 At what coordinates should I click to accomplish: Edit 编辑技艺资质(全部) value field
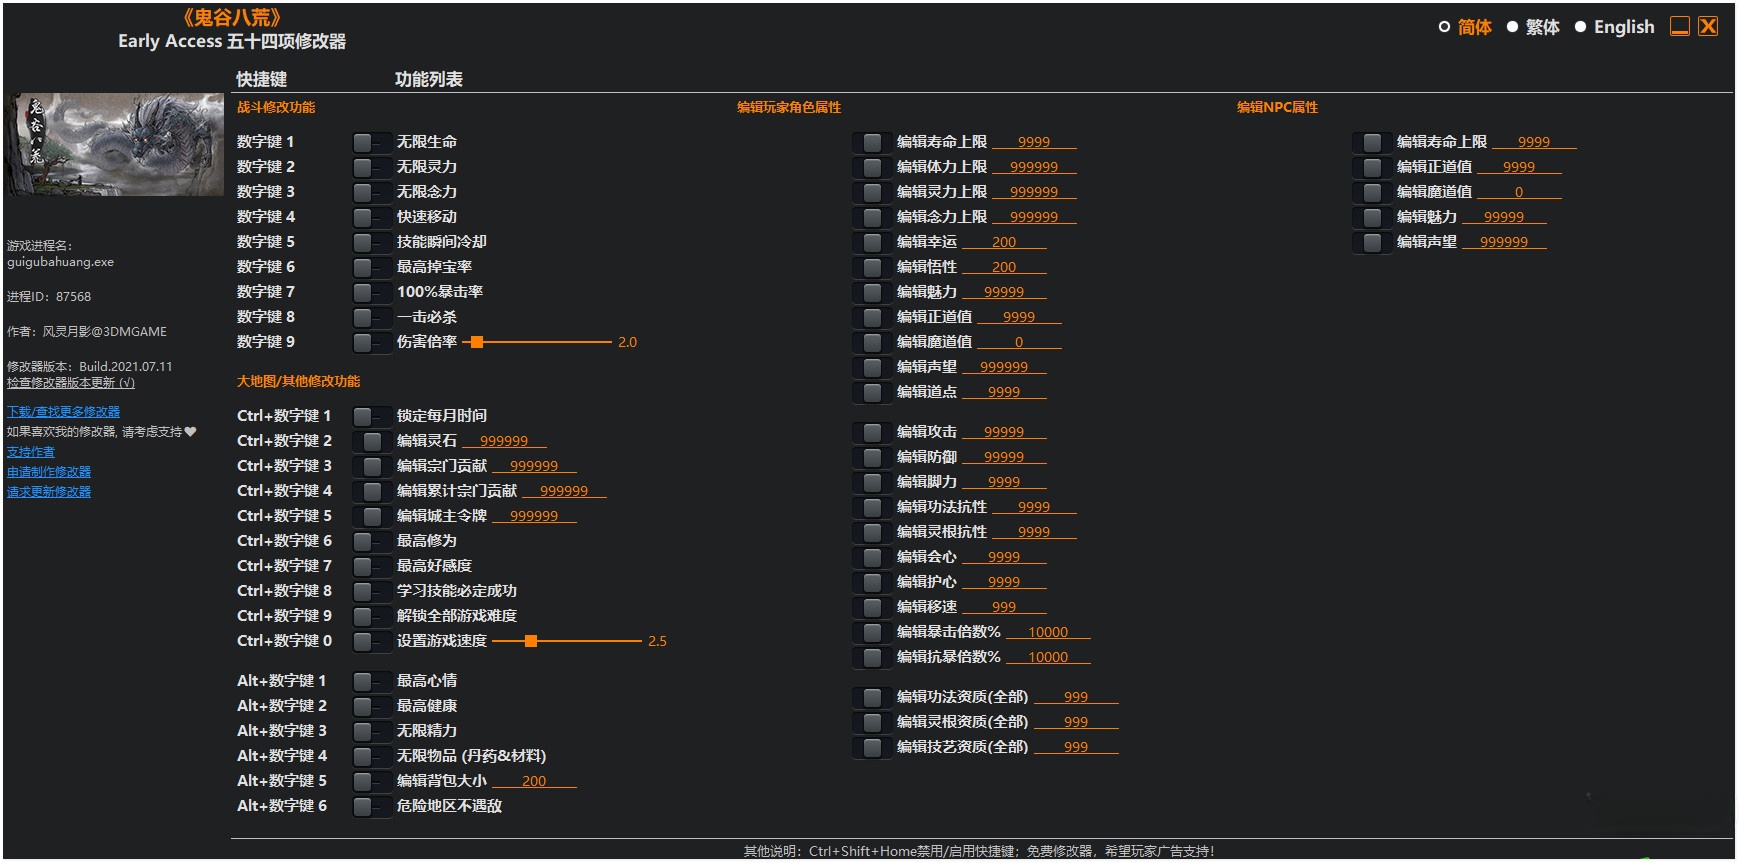coord(1076,747)
